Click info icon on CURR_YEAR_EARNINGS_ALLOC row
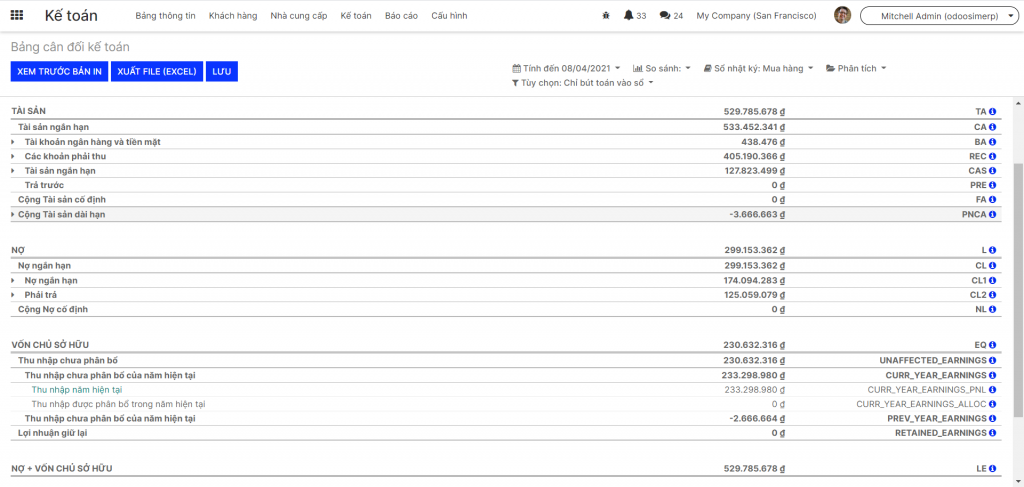Viewport: 1024px width, 487px height. 993,404
